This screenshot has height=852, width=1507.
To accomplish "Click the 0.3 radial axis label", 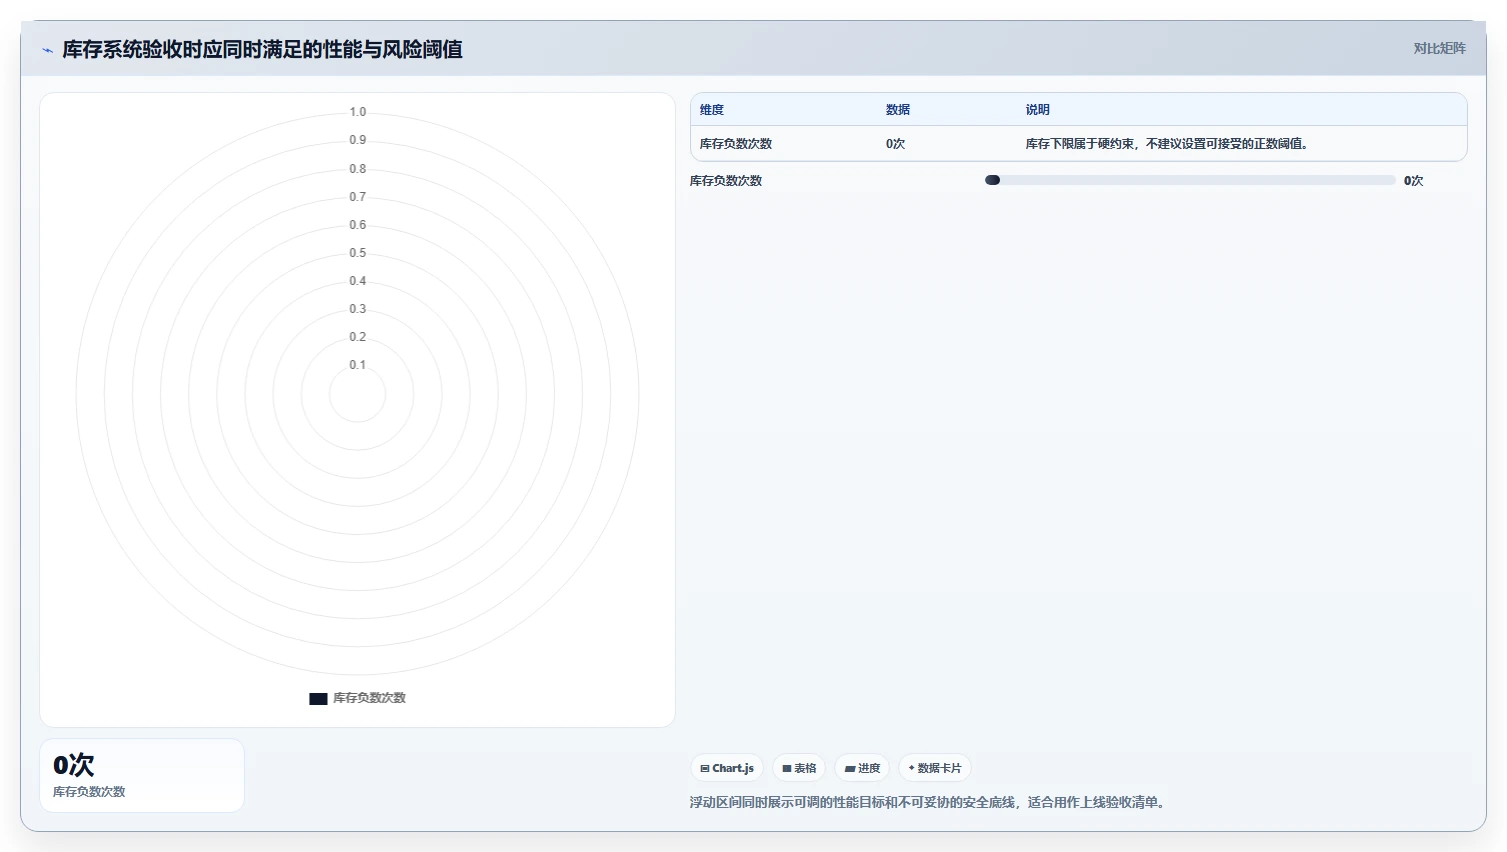I will coord(358,309).
